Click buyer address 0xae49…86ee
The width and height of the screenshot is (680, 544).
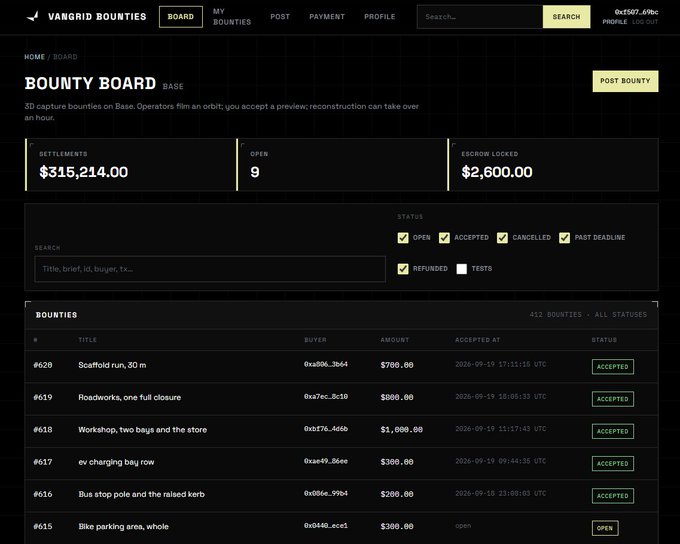[326, 461]
